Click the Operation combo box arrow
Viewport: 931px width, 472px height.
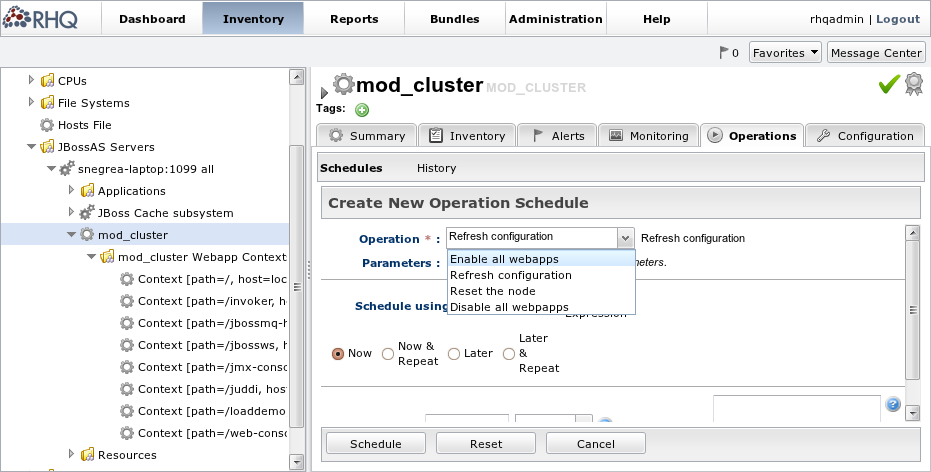point(625,238)
